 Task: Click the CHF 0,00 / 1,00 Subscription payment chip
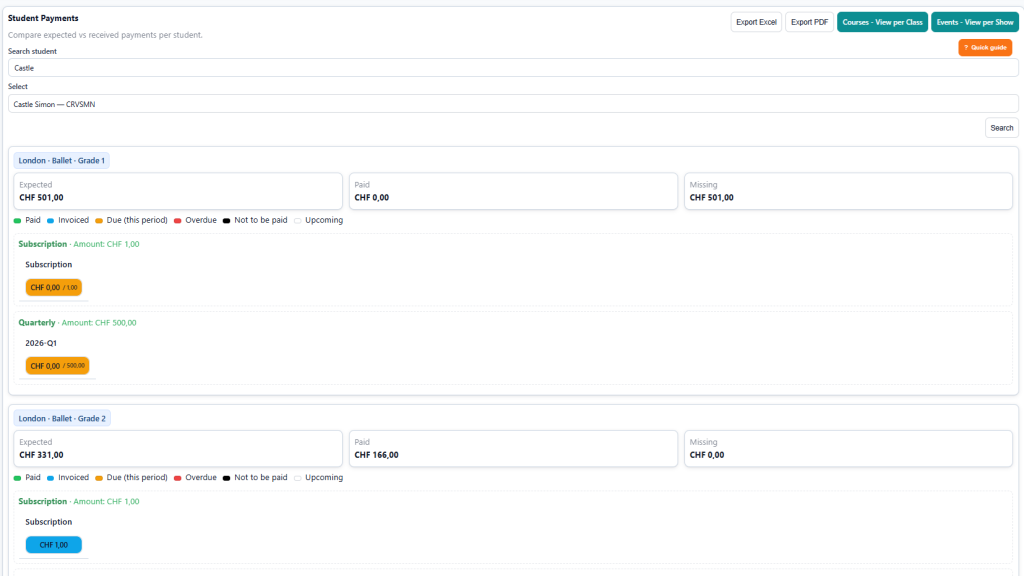52,287
